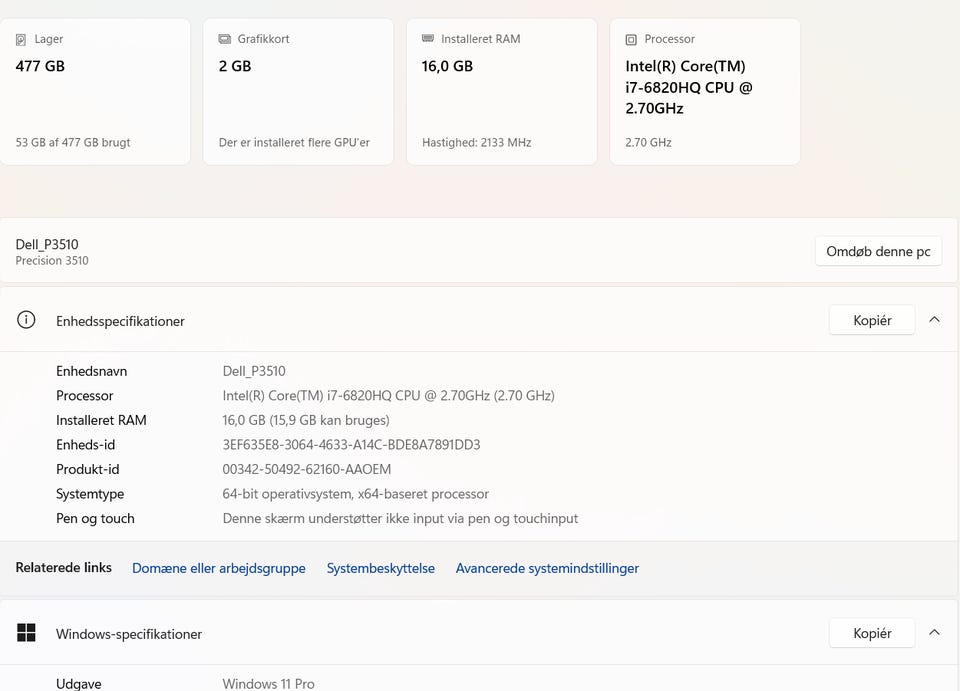Select the Processor i7-6820HQ card
The image size is (960, 691).
(704, 92)
